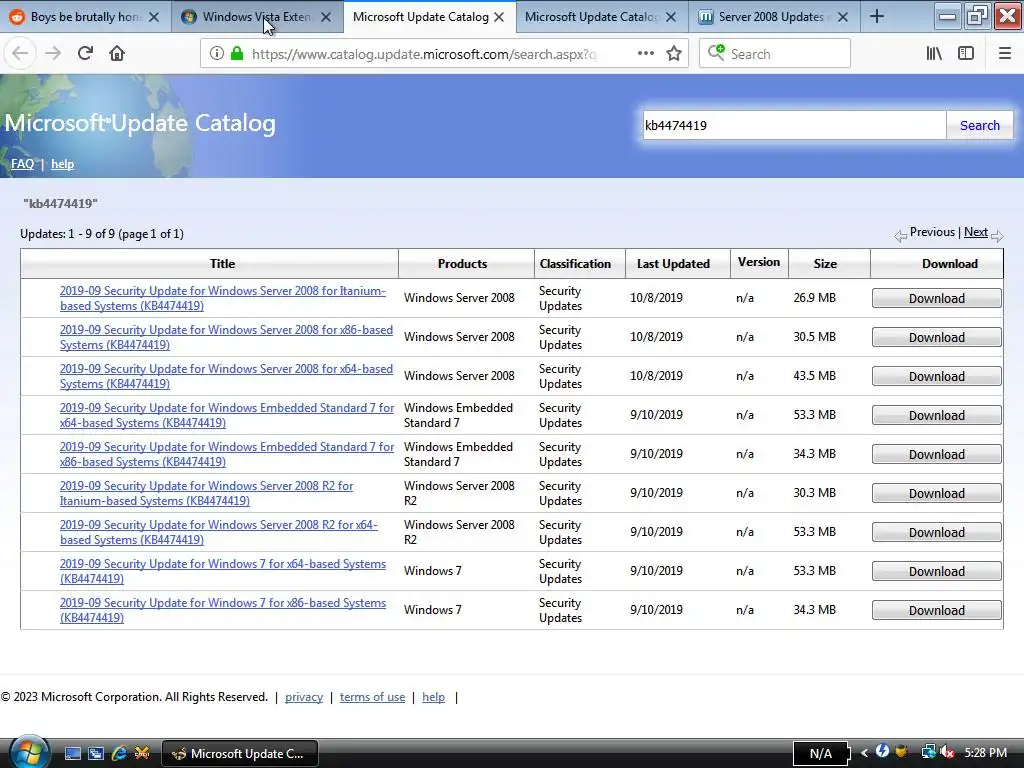
Task: Download the 43.5 MB Server 2008 x64 update
Action: pos(936,376)
